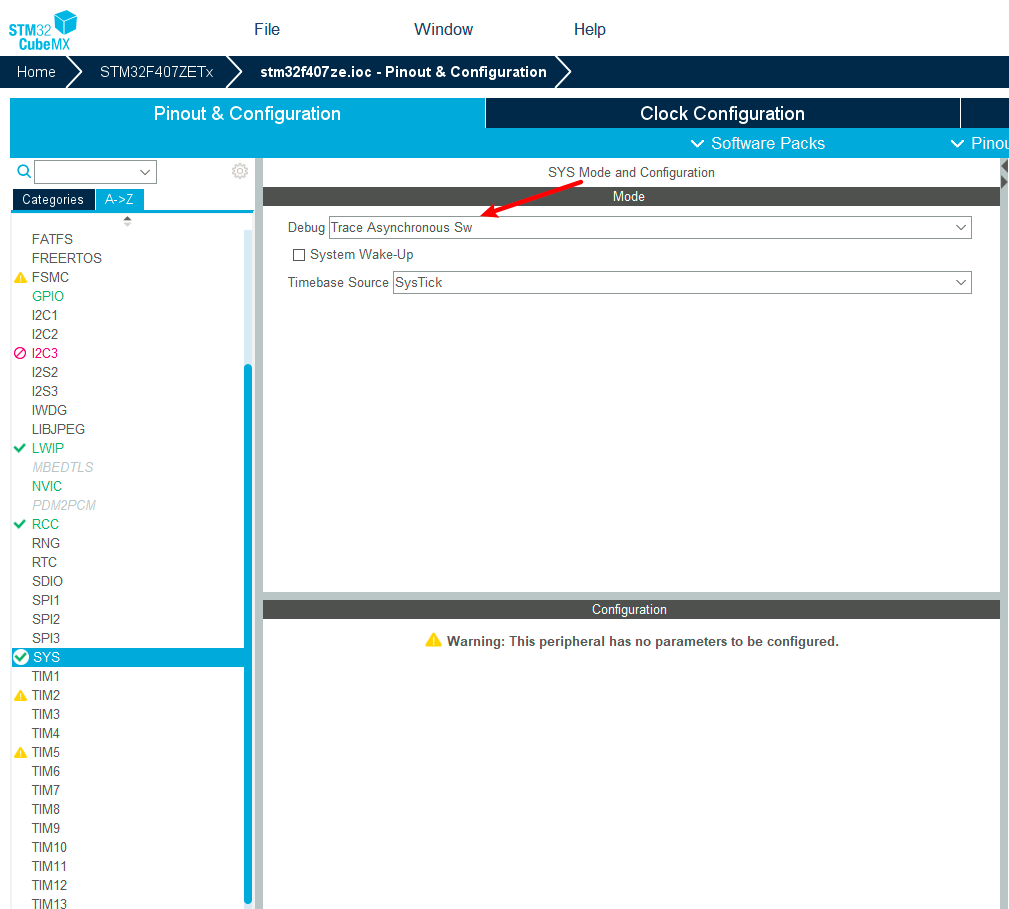Screen dimensions: 1009x909
Task: Click the warning icon next to FSMC
Action: [x=21, y=277]
